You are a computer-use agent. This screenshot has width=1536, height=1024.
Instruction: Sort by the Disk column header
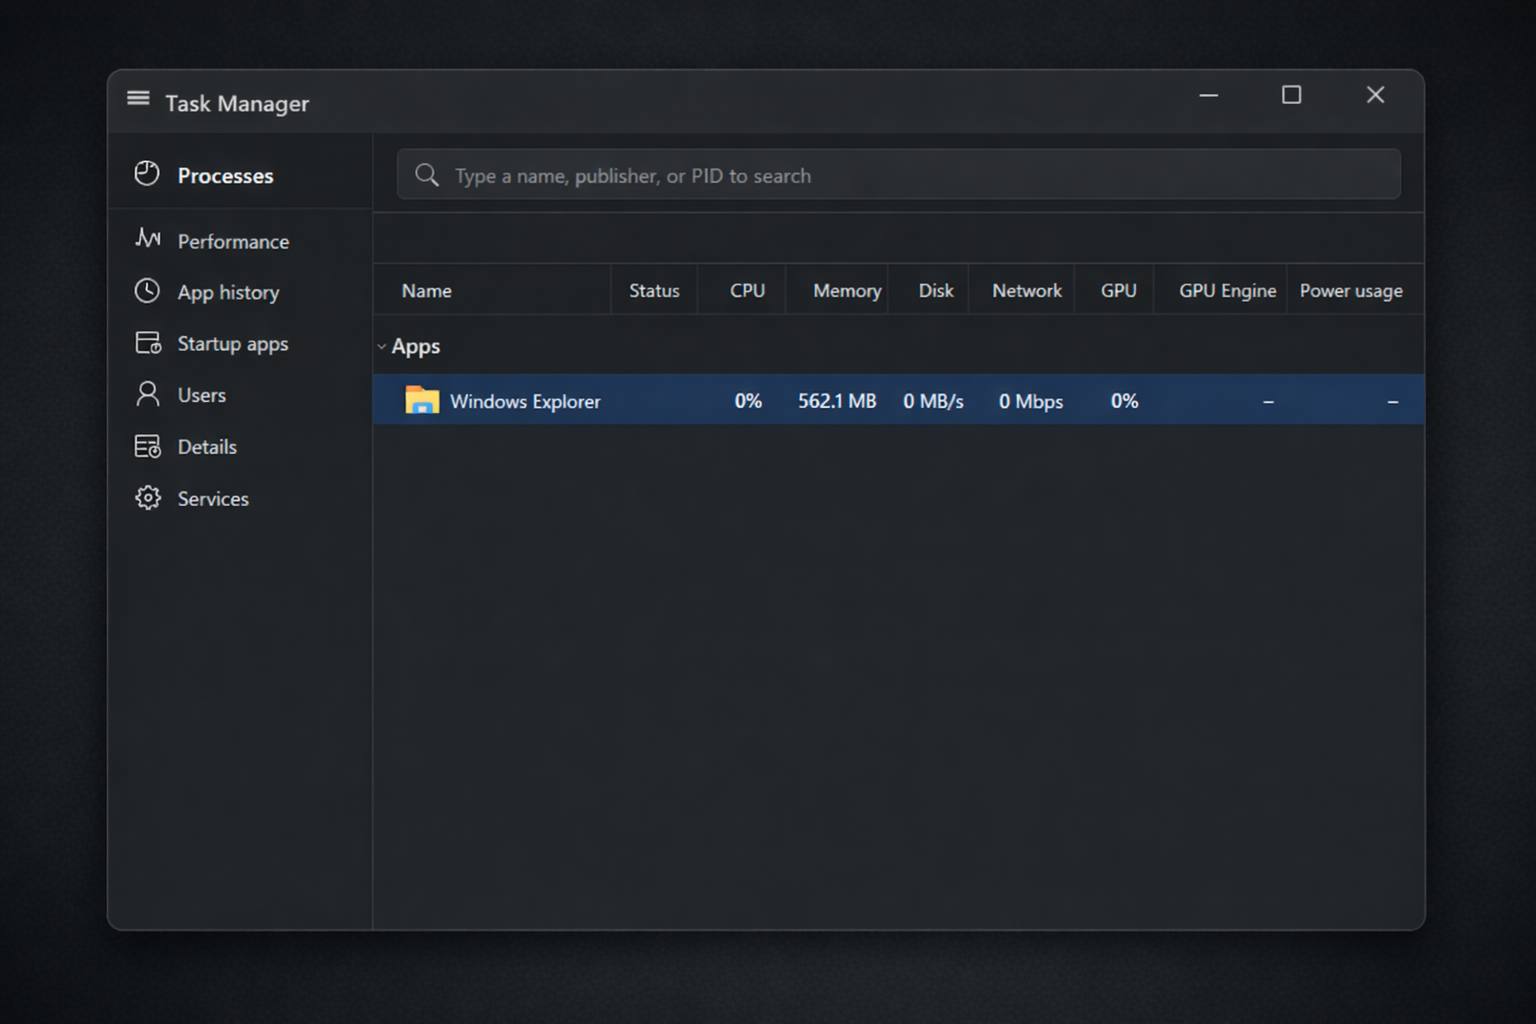coord(929,290)
